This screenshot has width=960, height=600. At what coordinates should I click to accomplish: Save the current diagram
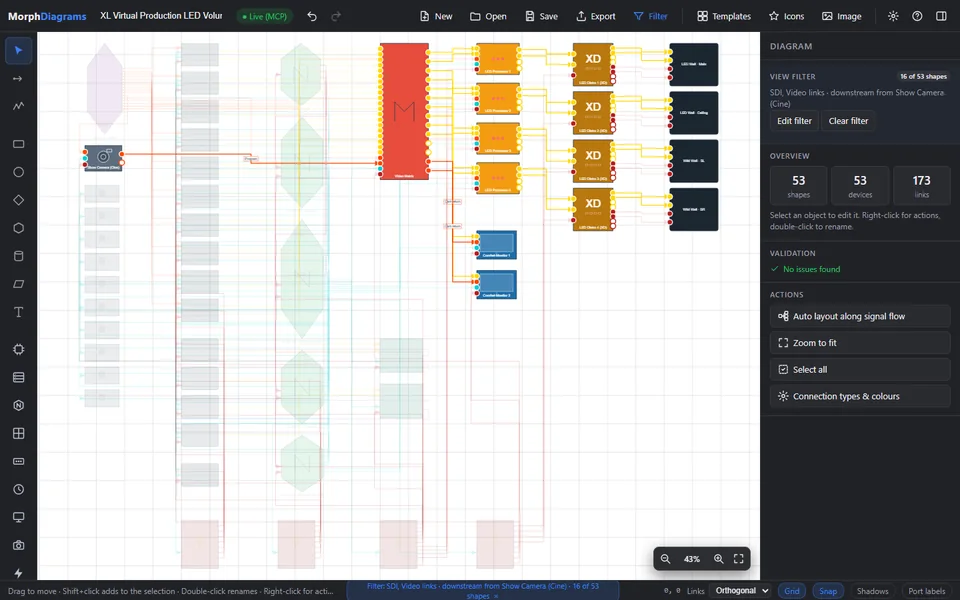point(541,17)
